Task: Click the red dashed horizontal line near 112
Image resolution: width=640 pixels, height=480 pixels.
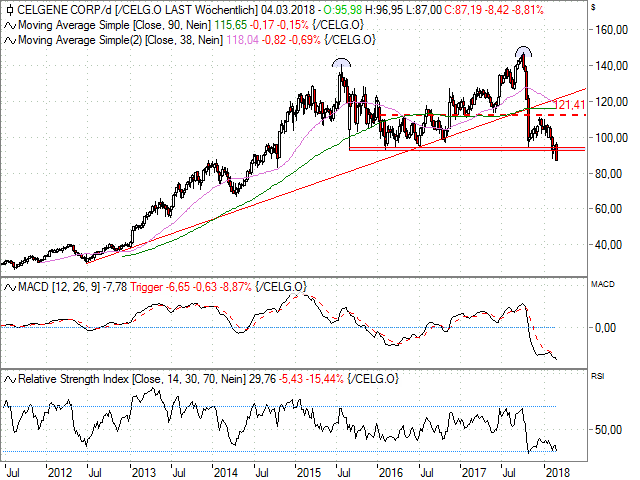Action: click(482, 115)
